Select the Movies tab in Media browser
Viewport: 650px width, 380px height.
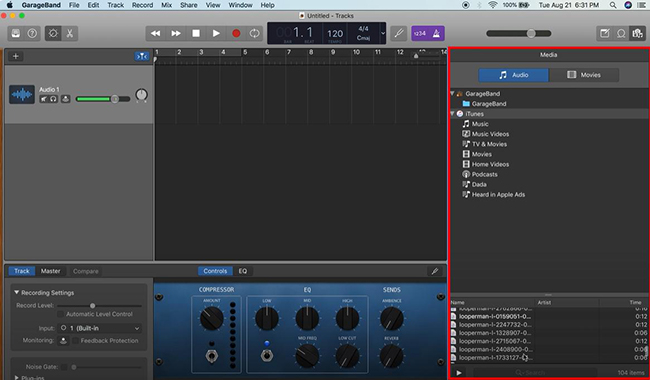[584, 75]
